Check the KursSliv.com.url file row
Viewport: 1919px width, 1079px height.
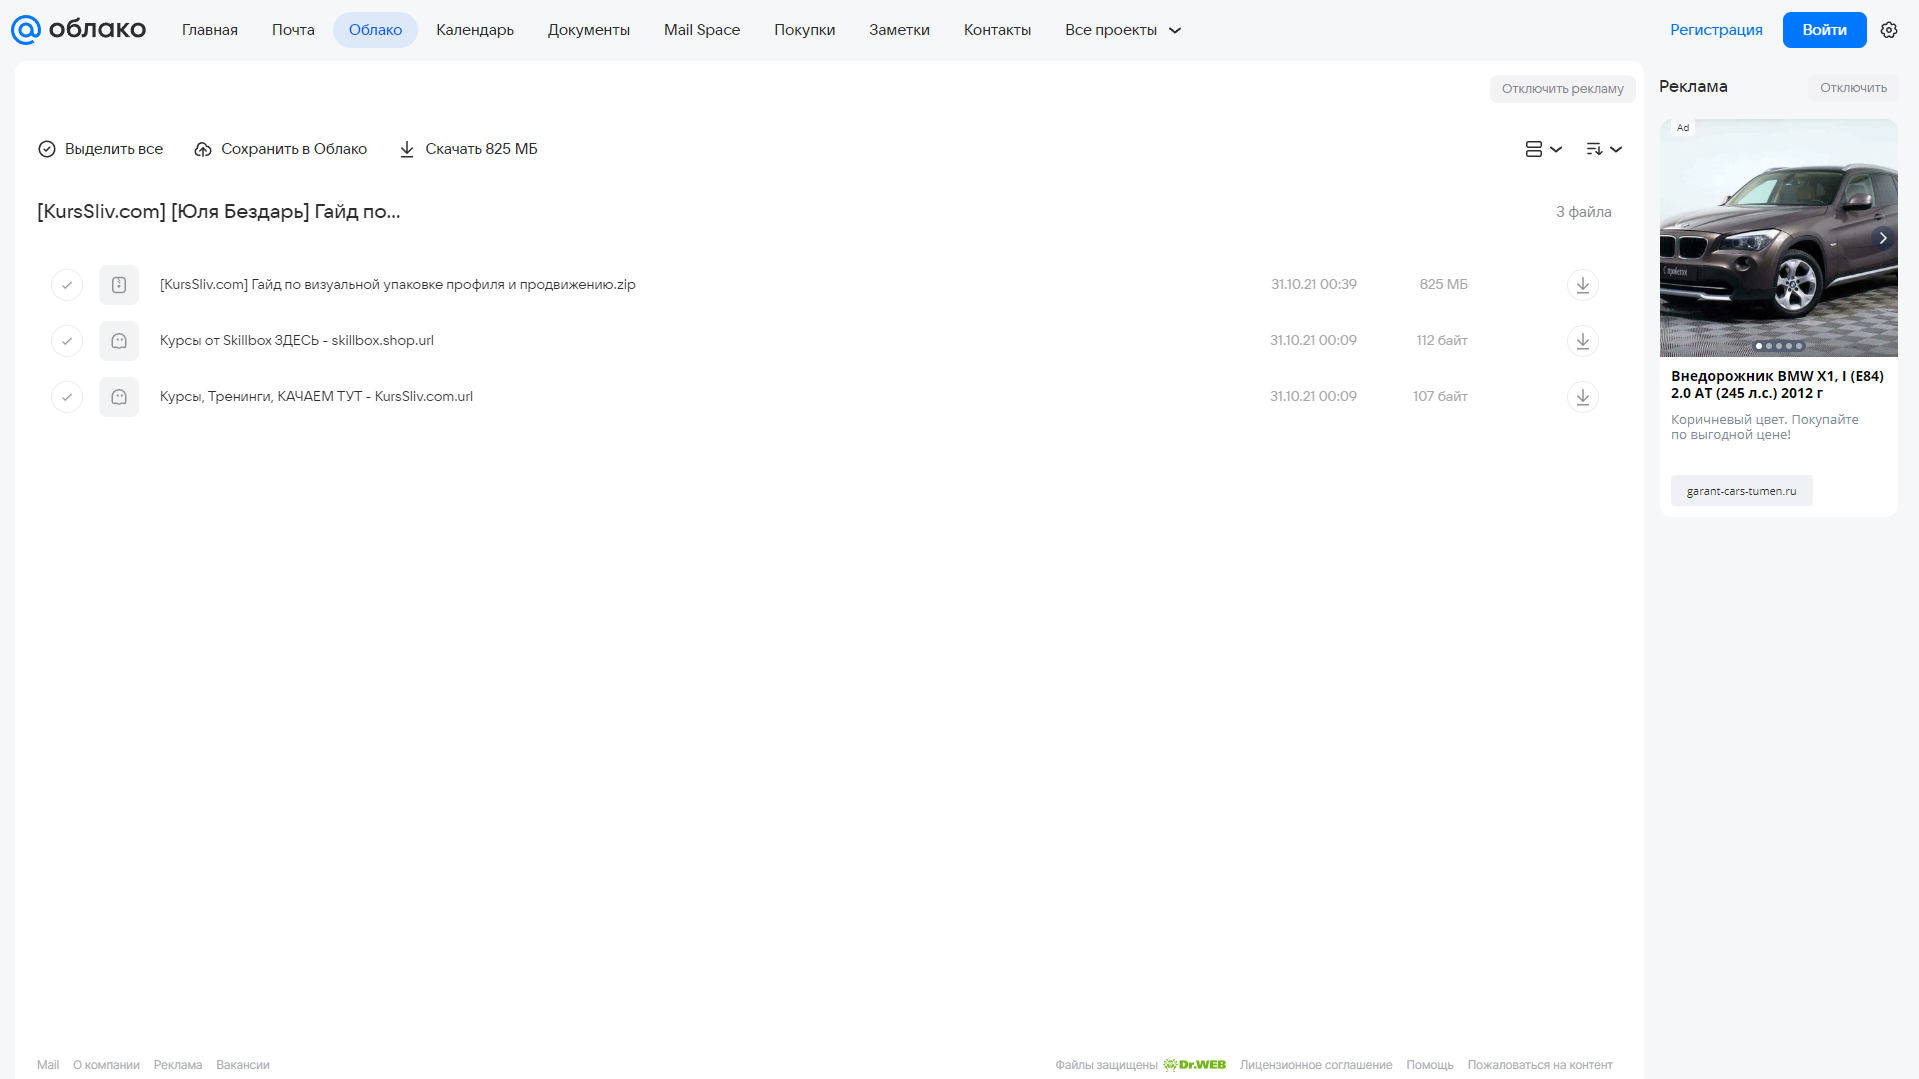pos(67,397)
